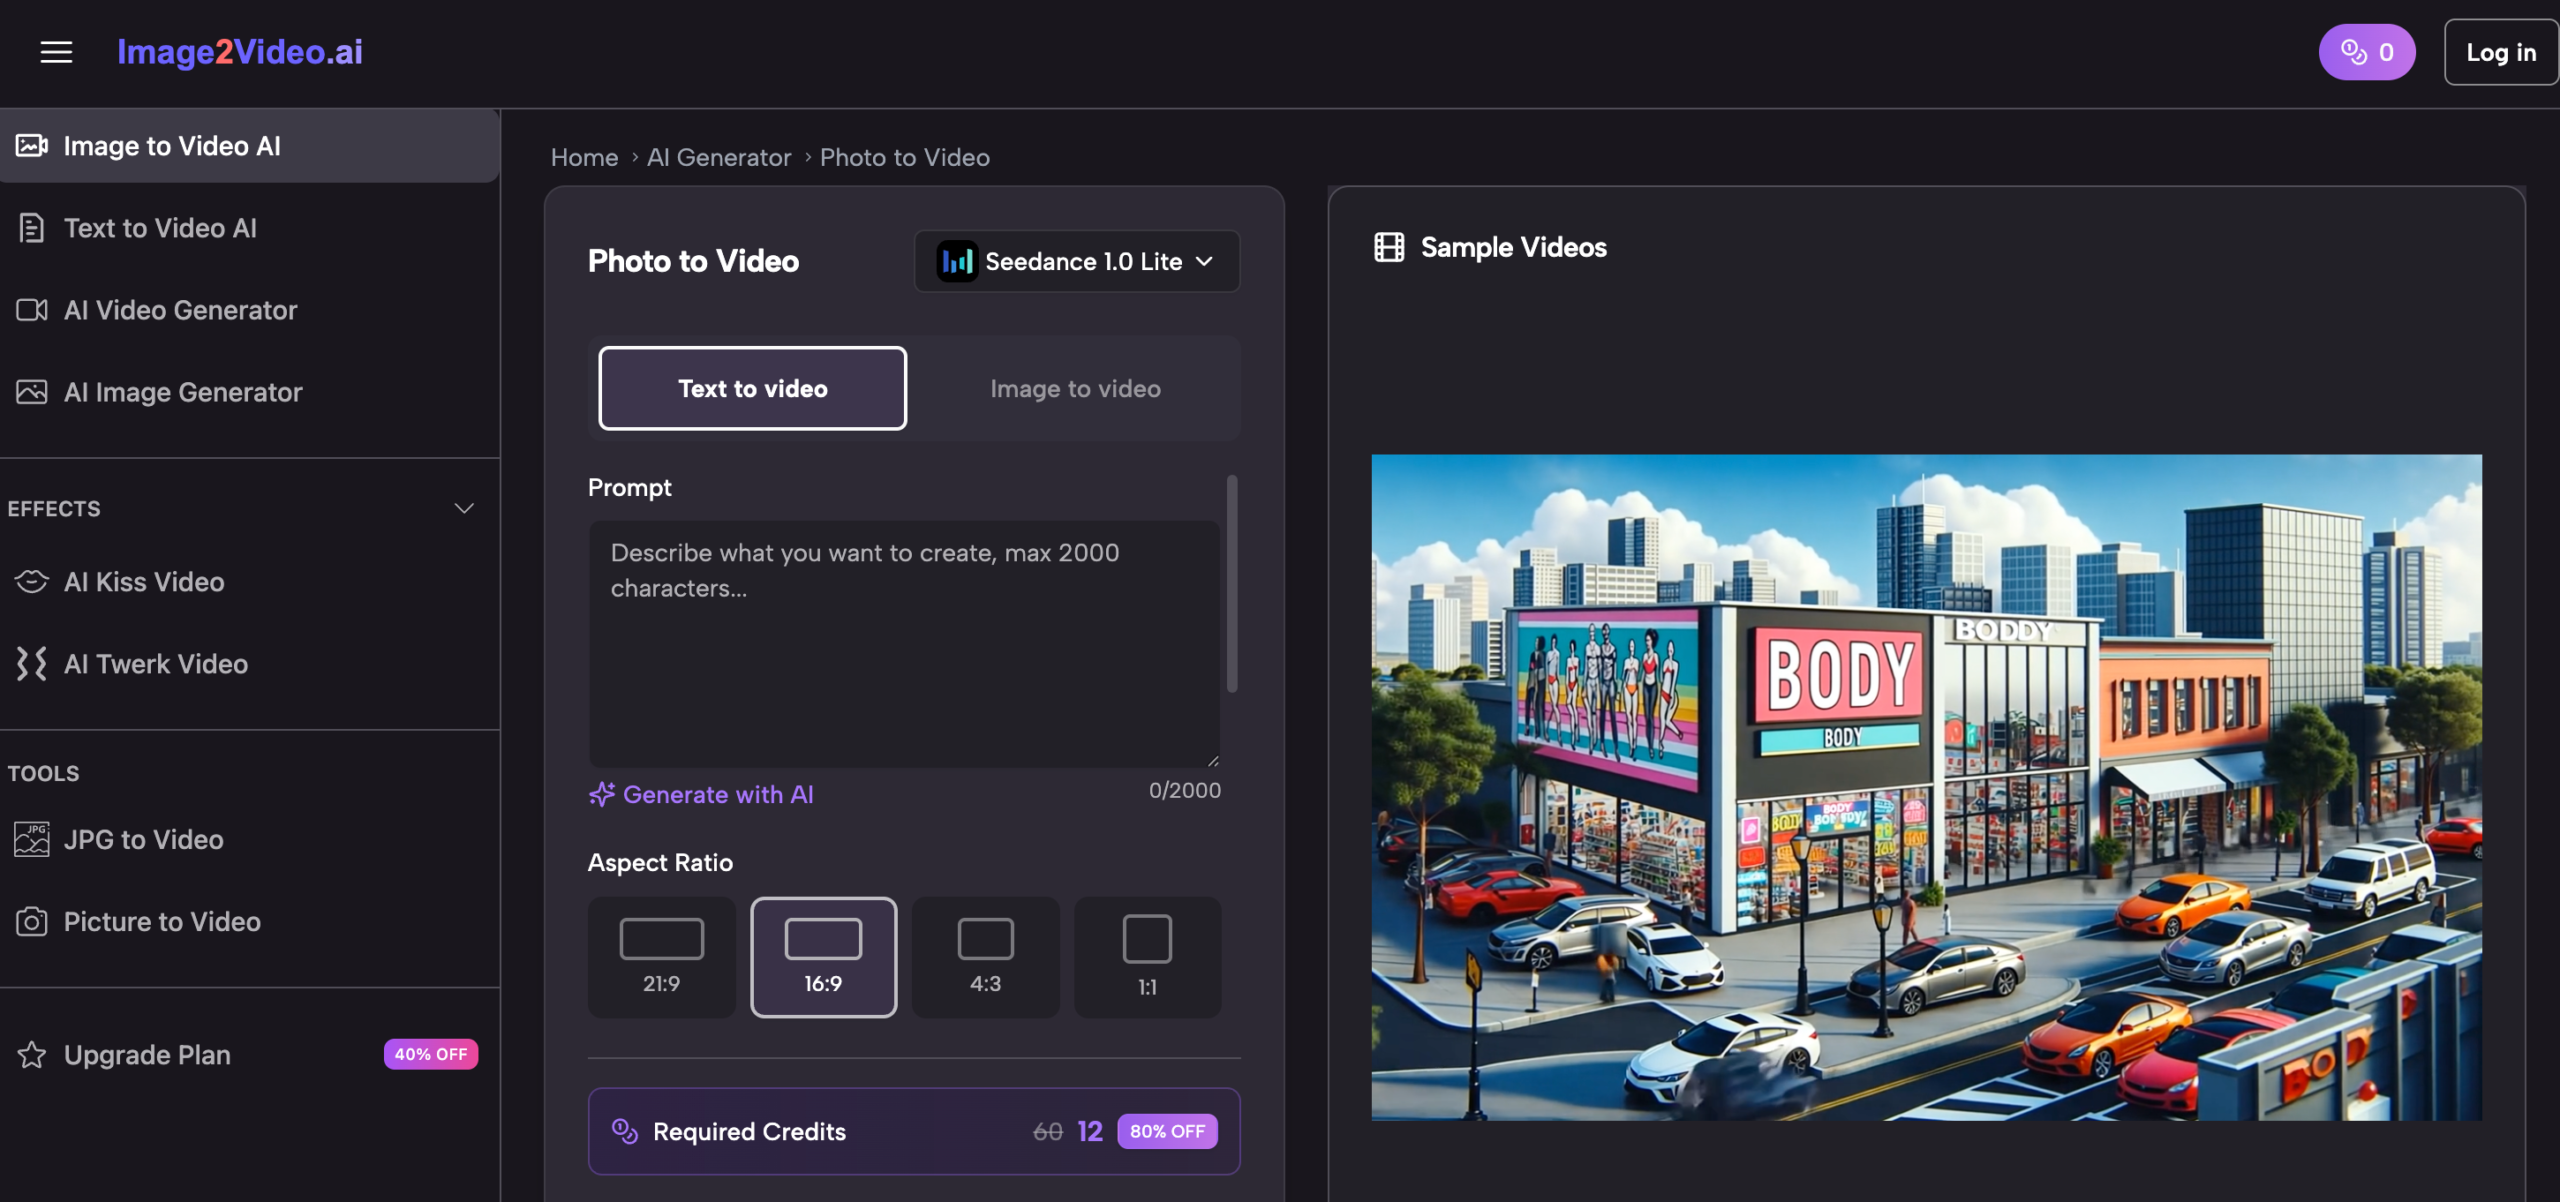Choose the 4:3 aspect ratio option
Screen dimensions: 2560x1202
[985, 957]
